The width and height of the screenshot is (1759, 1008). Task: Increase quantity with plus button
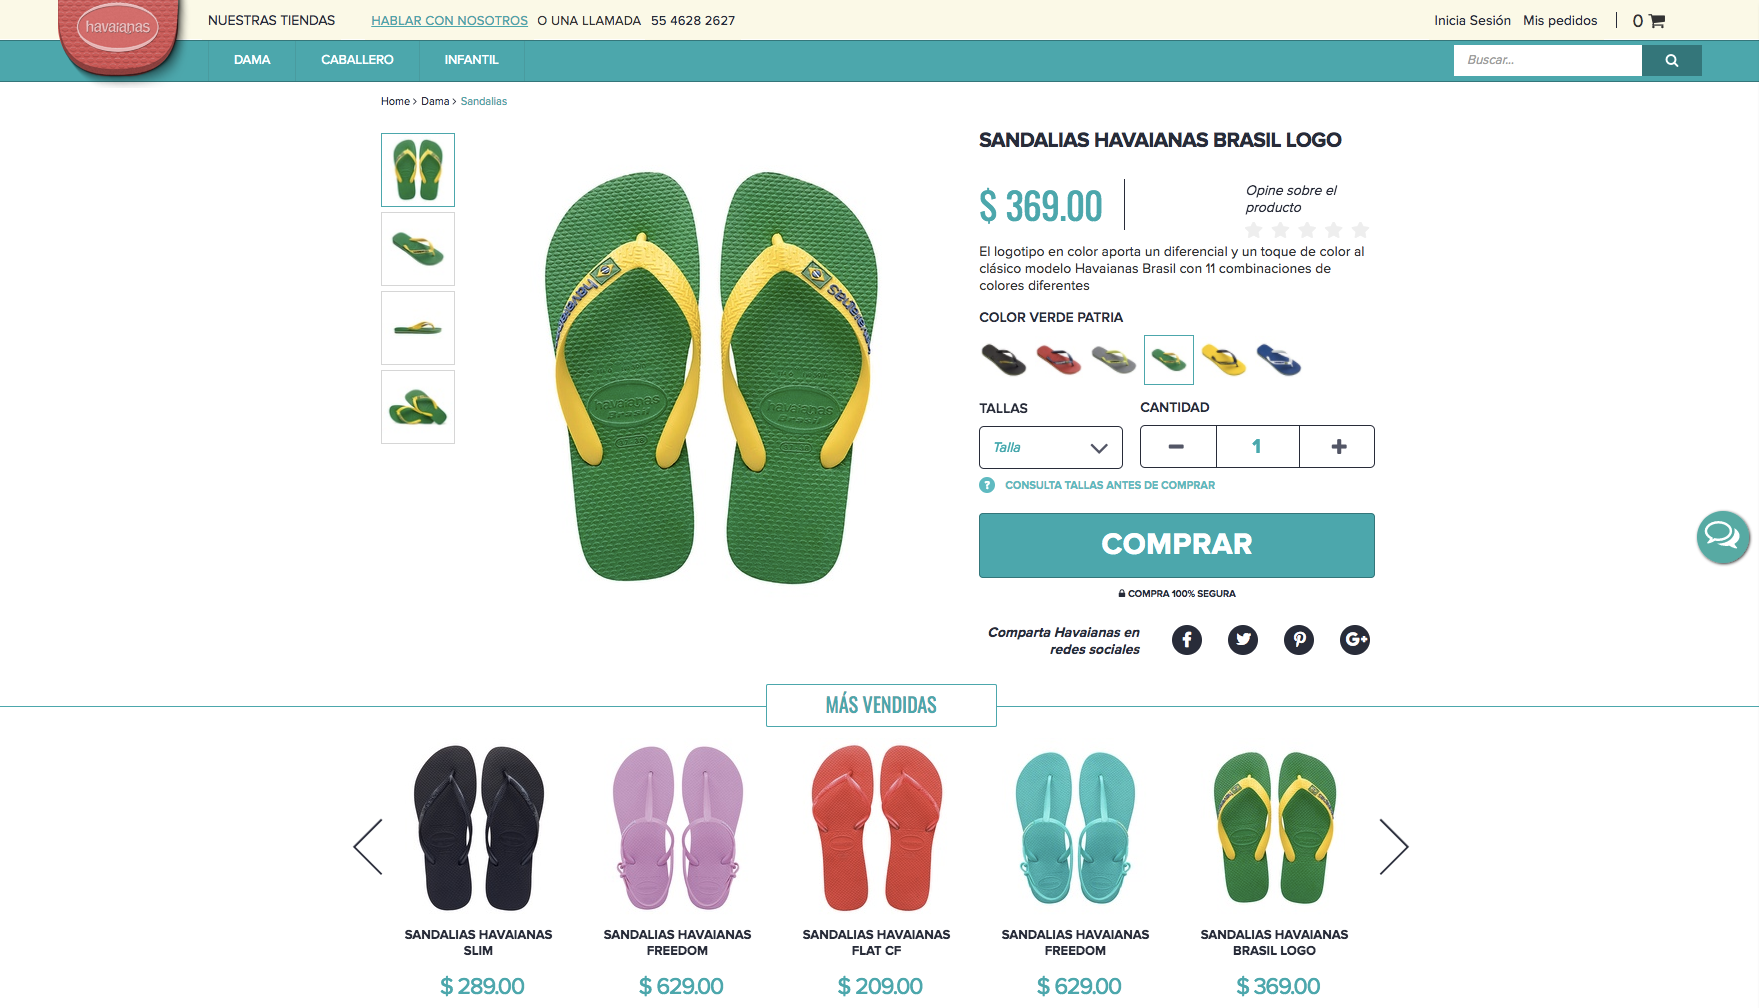1338,447
